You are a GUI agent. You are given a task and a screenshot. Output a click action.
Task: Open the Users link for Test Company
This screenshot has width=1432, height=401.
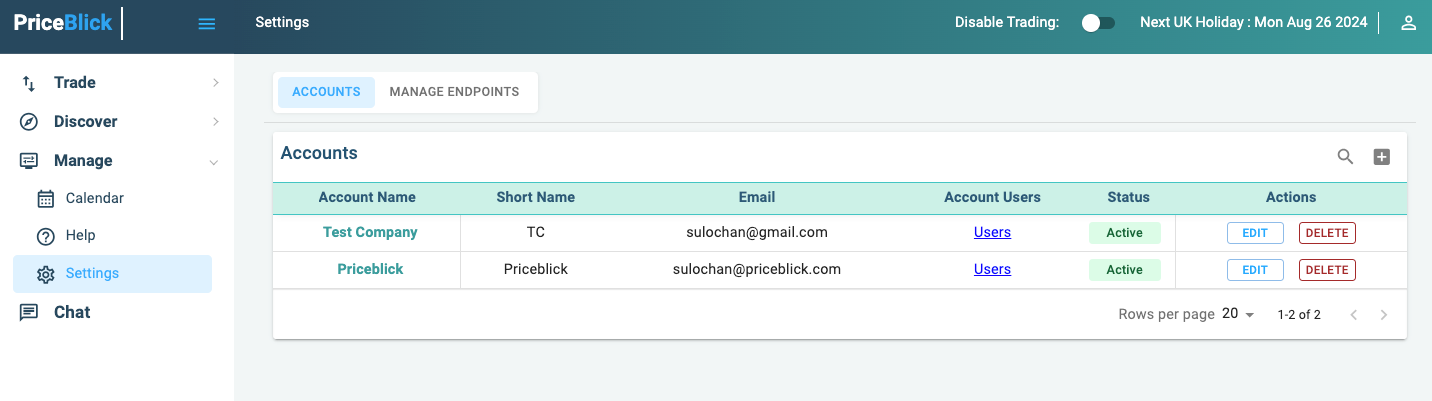(x=992, y=233)
